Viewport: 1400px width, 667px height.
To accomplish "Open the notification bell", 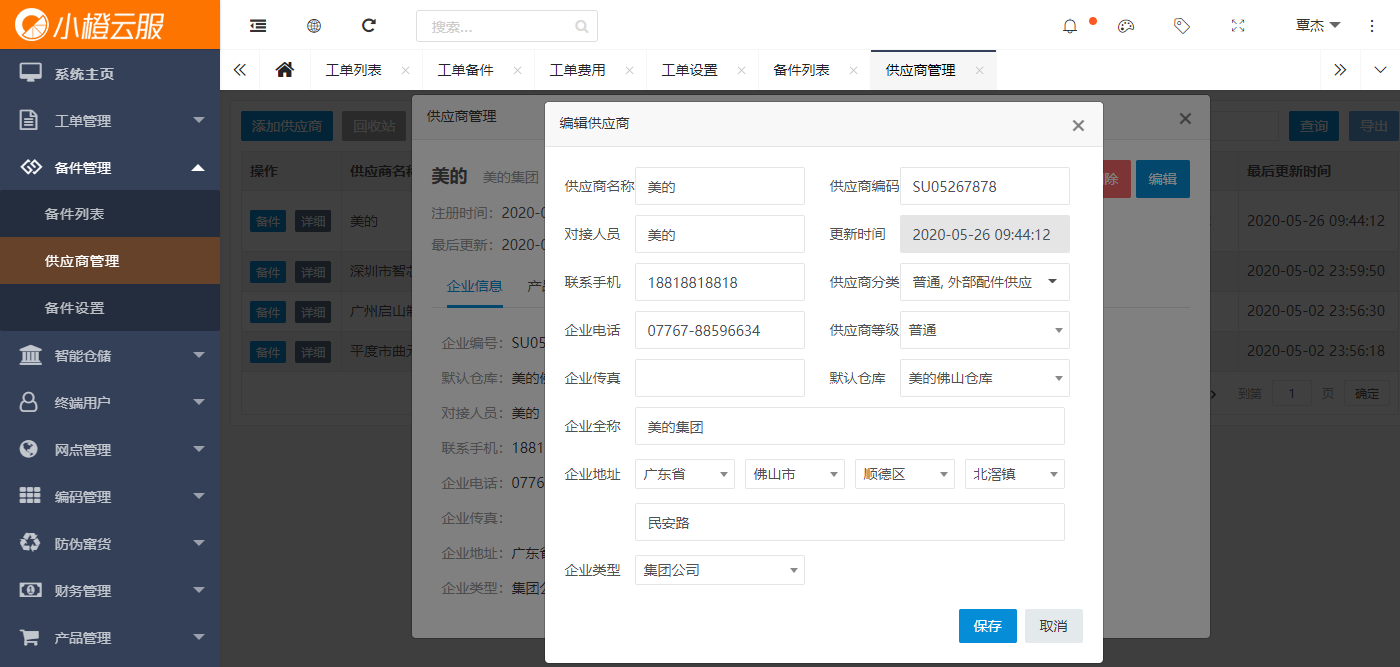I will pos(1070,26).
